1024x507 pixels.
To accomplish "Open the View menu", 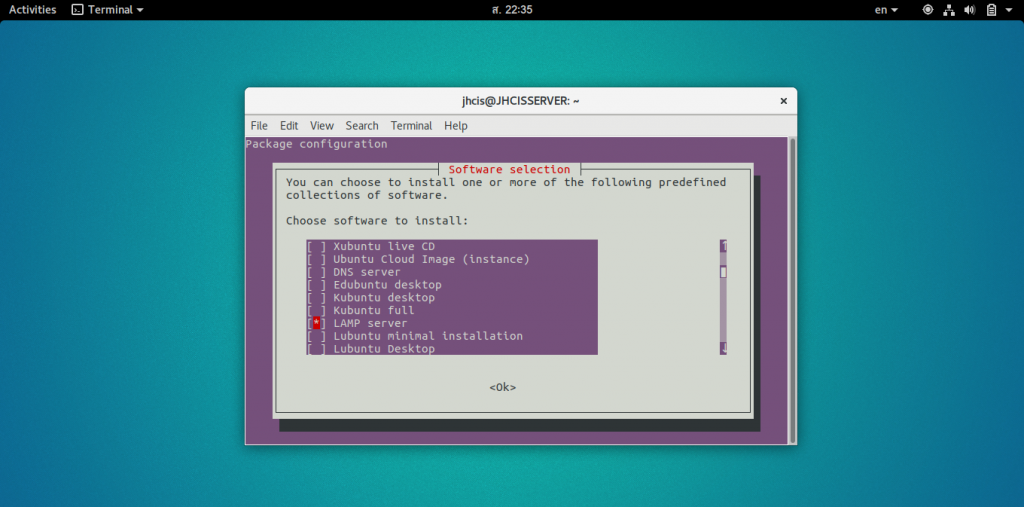I will coord(322,125).
